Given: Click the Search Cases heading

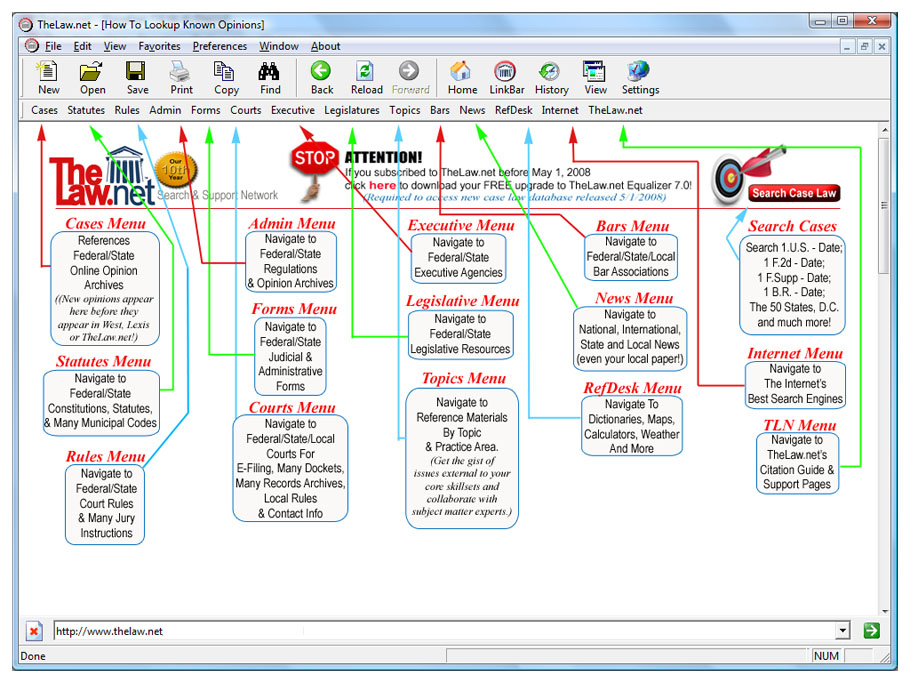Looking at the screenshot, I should pyautogui.click(x=792, y=226).
